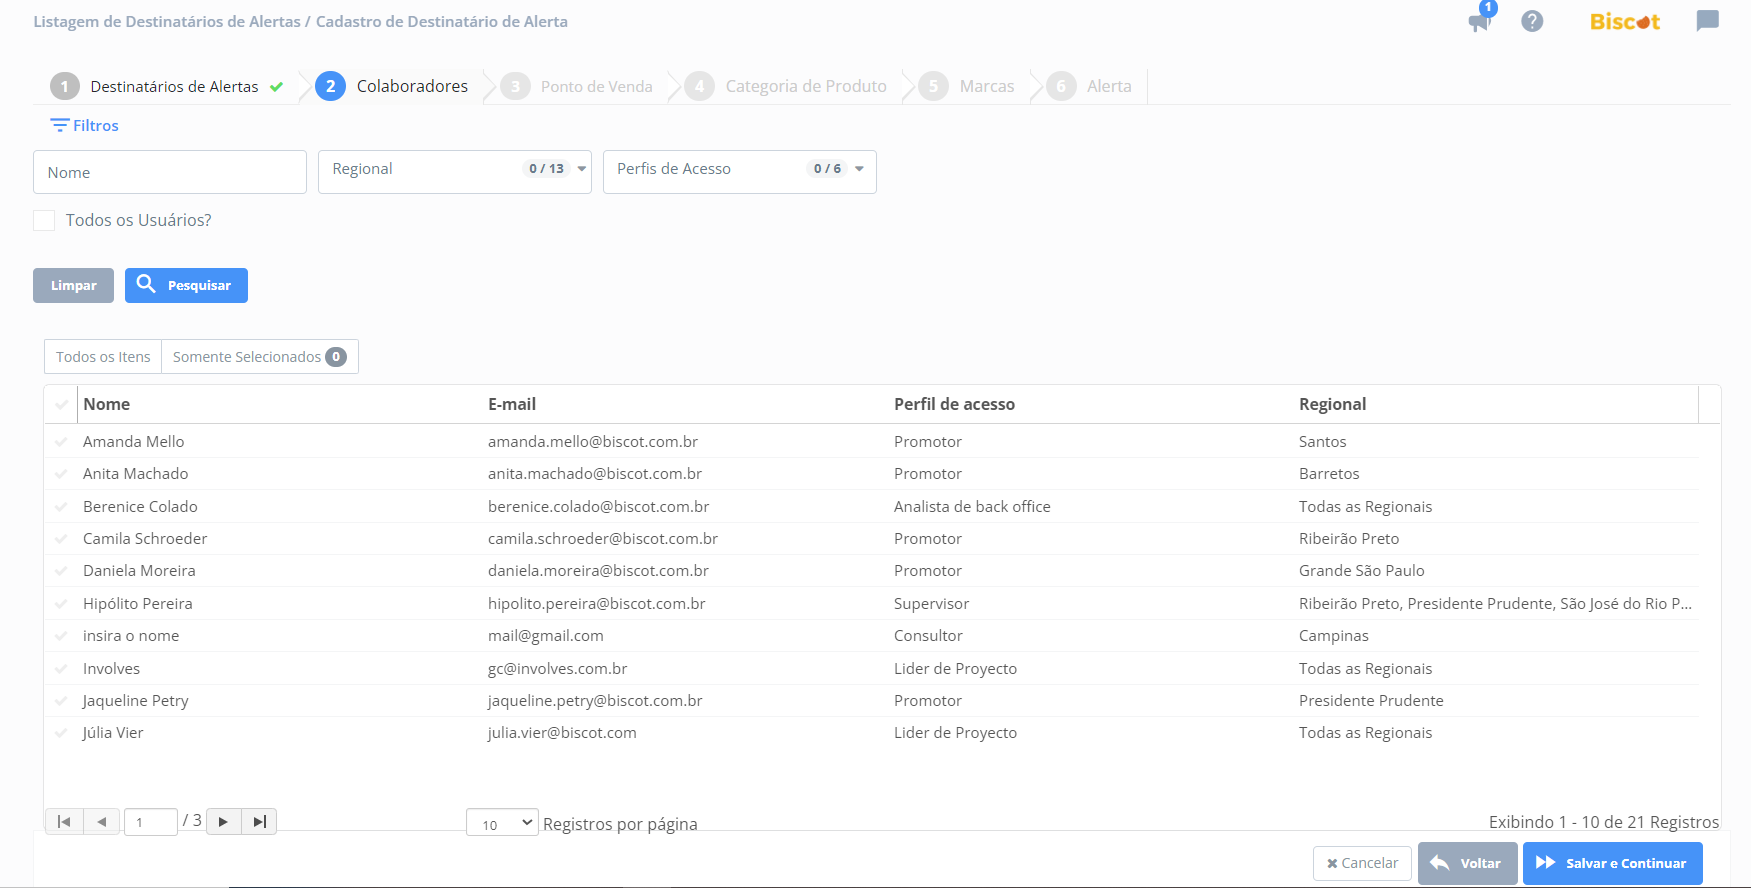Open the help question mark icon

[1532, 21]
